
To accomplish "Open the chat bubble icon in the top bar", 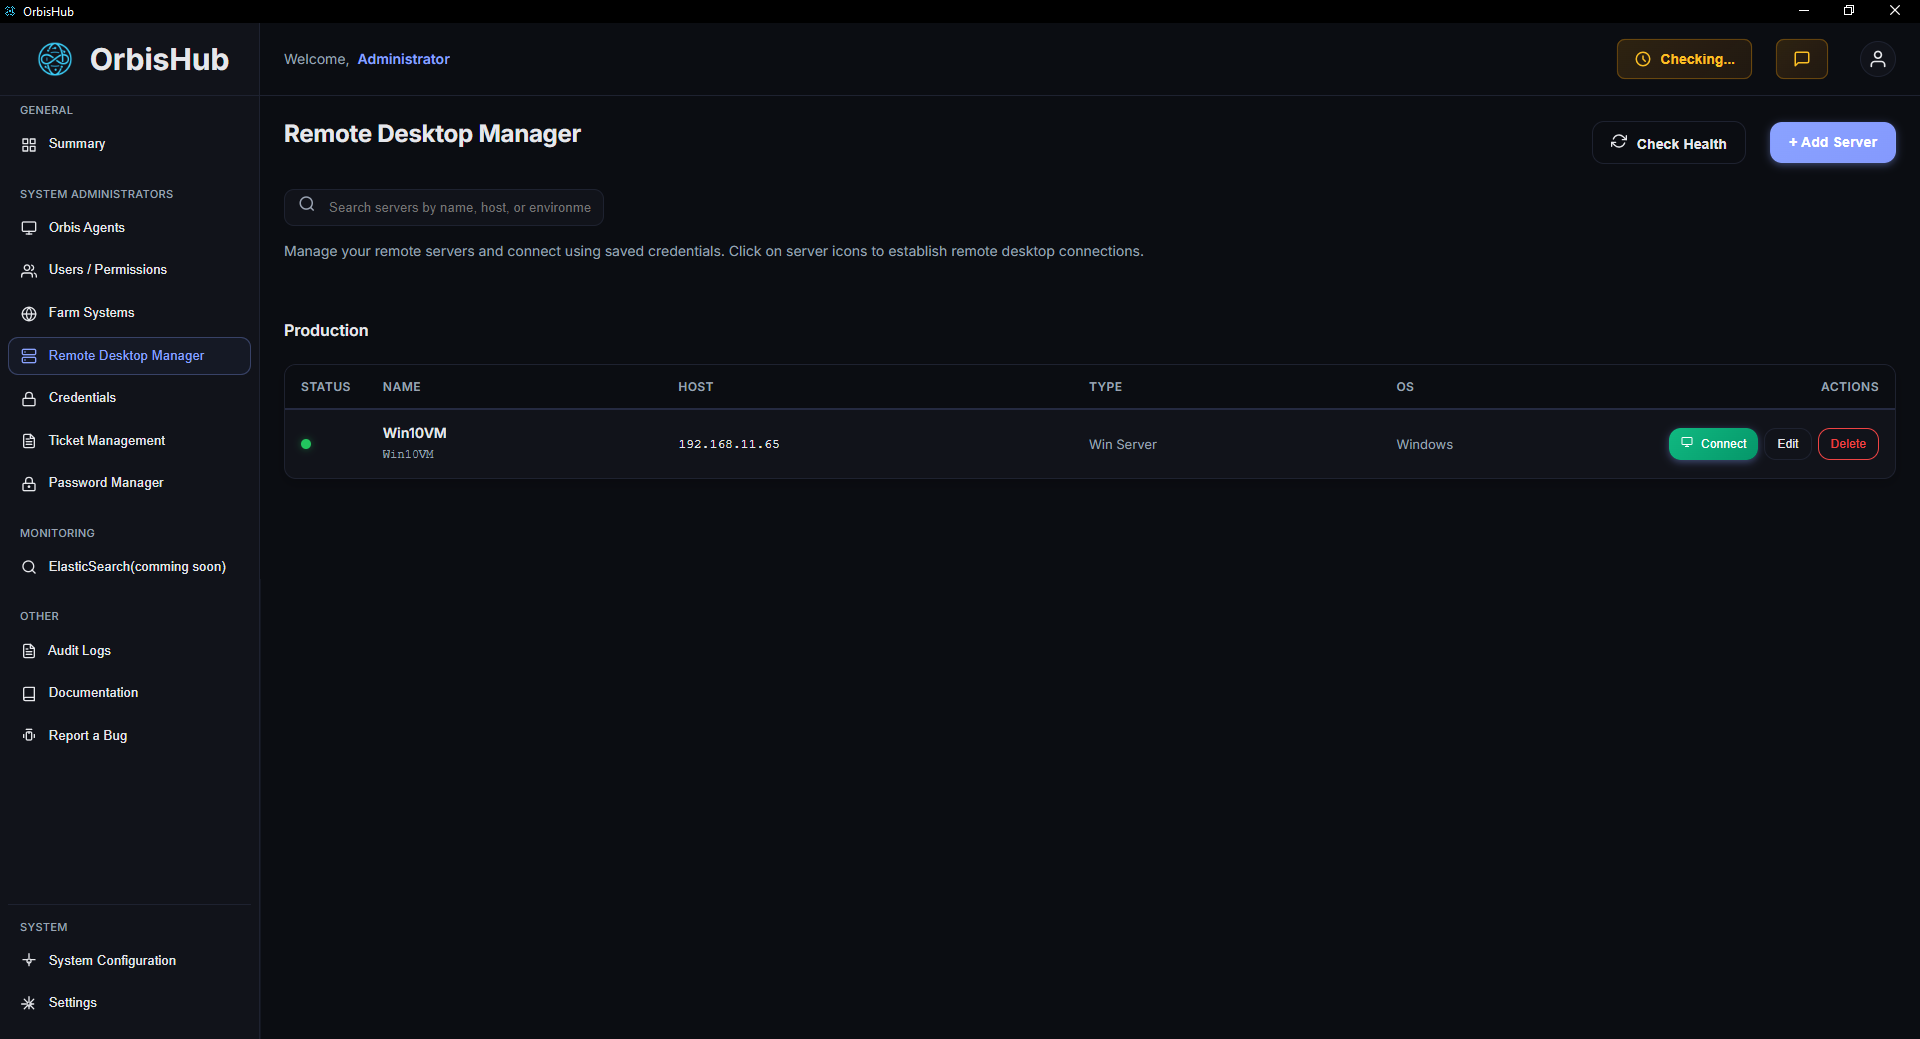I will pyautogui.click(x=1801, y=58).
